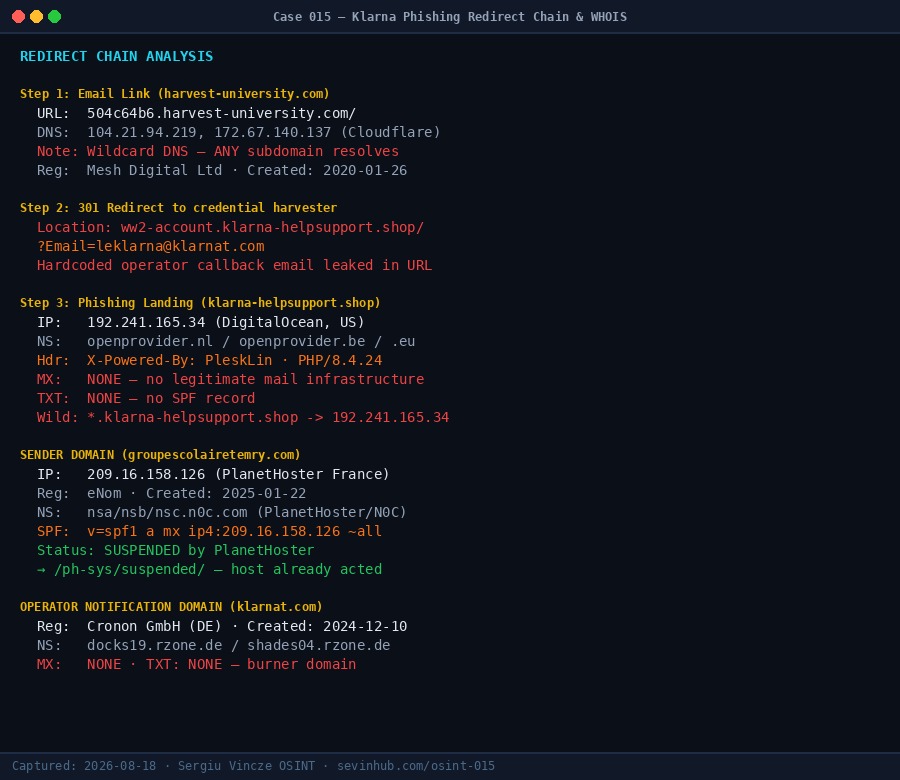The width and height of the screenshot is (900, 780).
Task: Click the yellow minimize window button
Action: tap(36, 17)
